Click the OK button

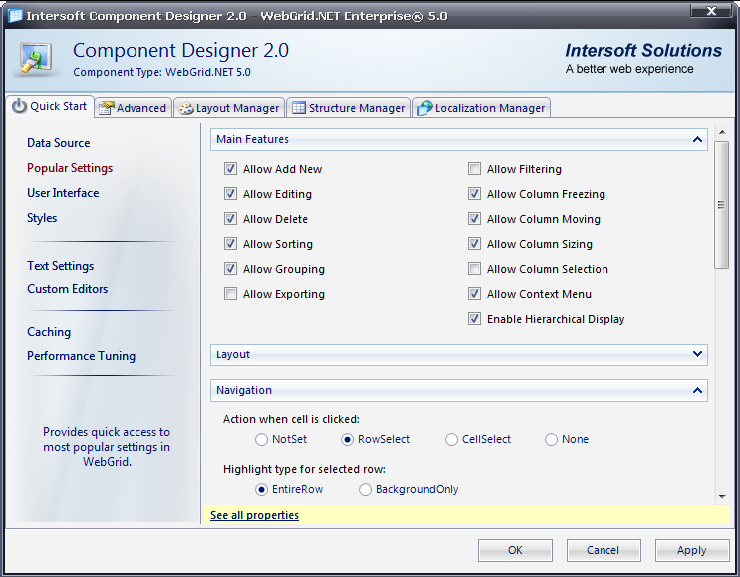click(515, 550)
